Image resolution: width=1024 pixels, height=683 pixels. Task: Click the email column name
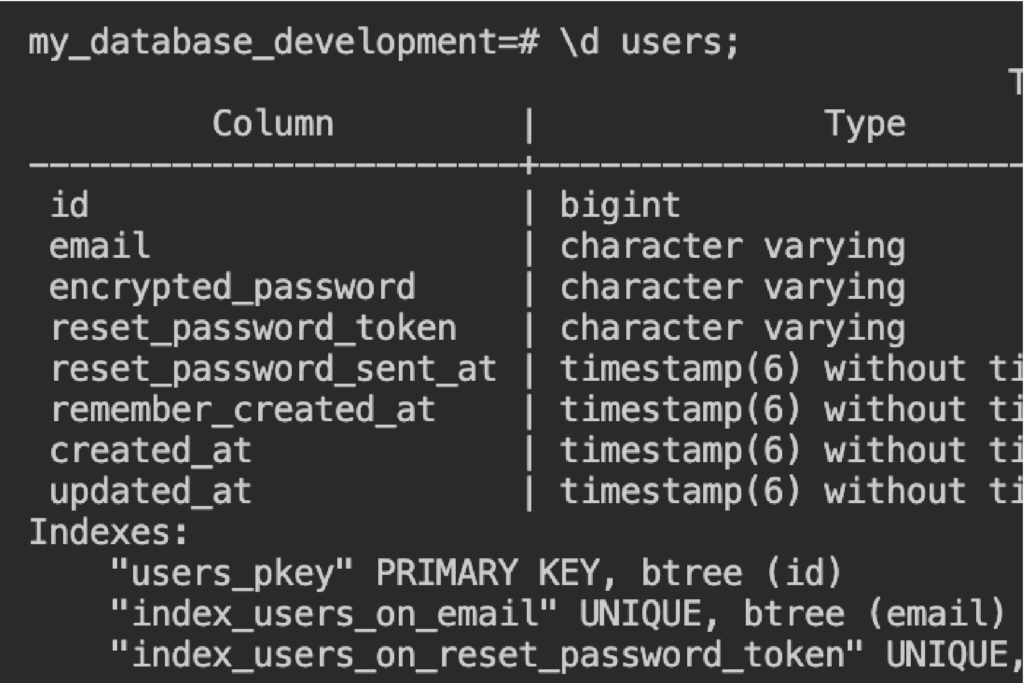pos(99,247)
